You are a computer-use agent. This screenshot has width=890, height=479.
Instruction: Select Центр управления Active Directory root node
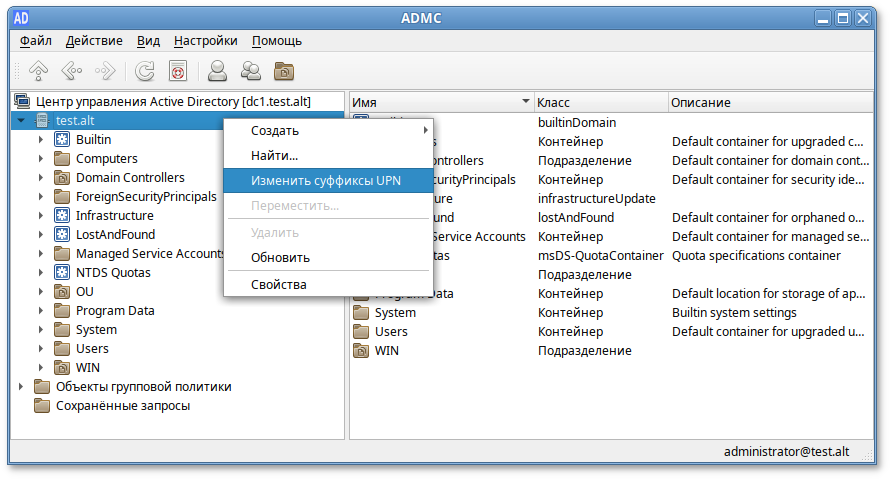click(173, 102)
